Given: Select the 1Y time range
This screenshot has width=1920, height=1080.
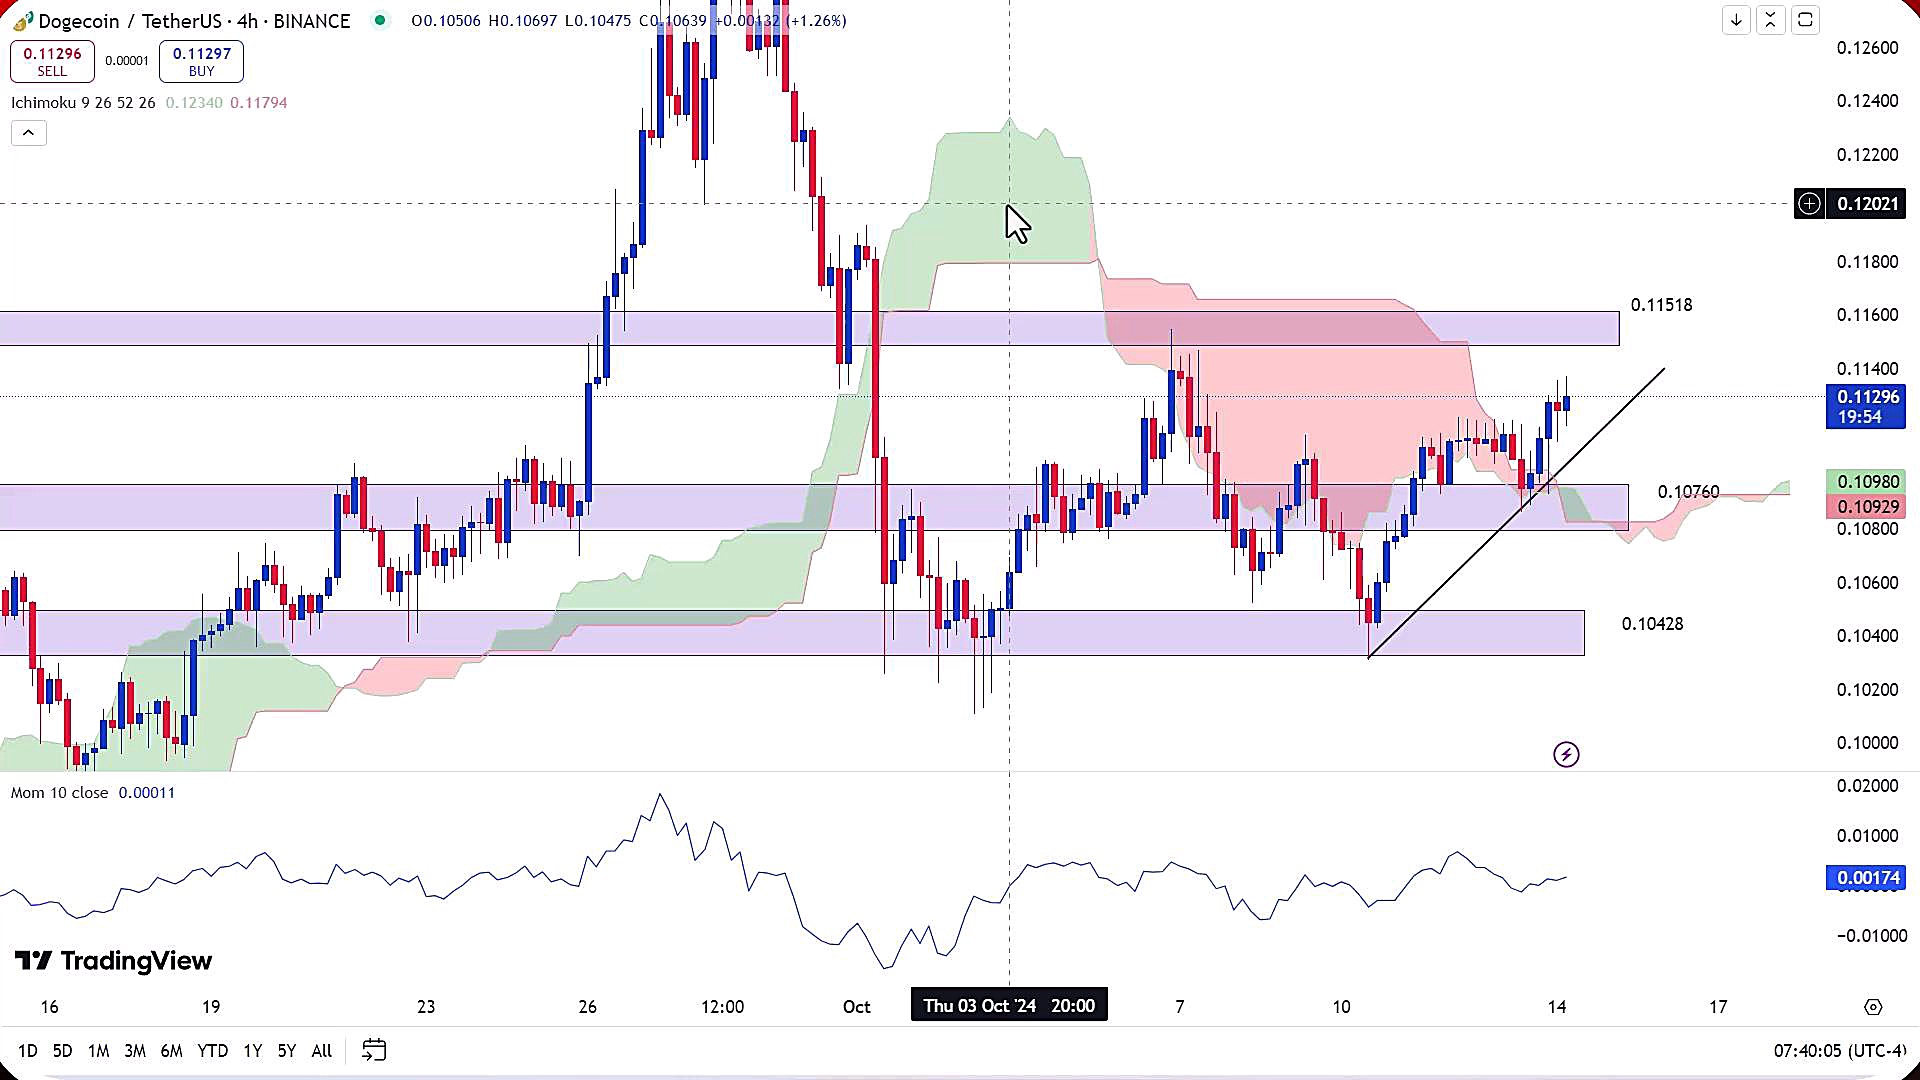Looking at the screenshot, I should (252, 1051).
